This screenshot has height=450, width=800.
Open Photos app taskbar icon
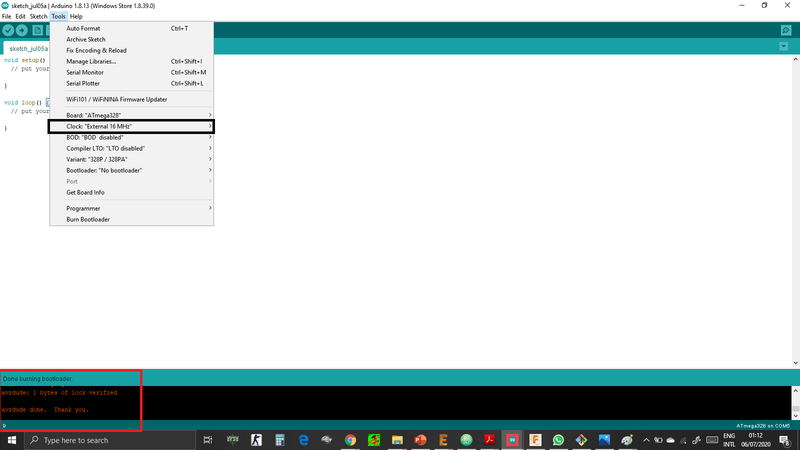pyautogui.click(x=604, y=440)
